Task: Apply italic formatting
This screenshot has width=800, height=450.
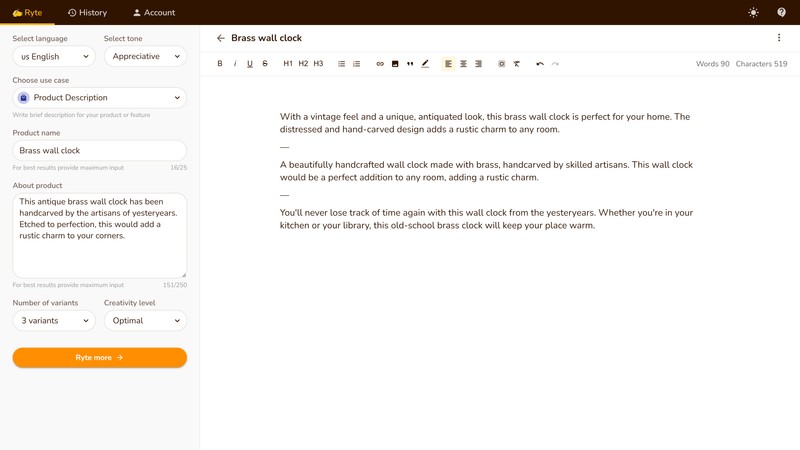Action: (x=235, y=64)
